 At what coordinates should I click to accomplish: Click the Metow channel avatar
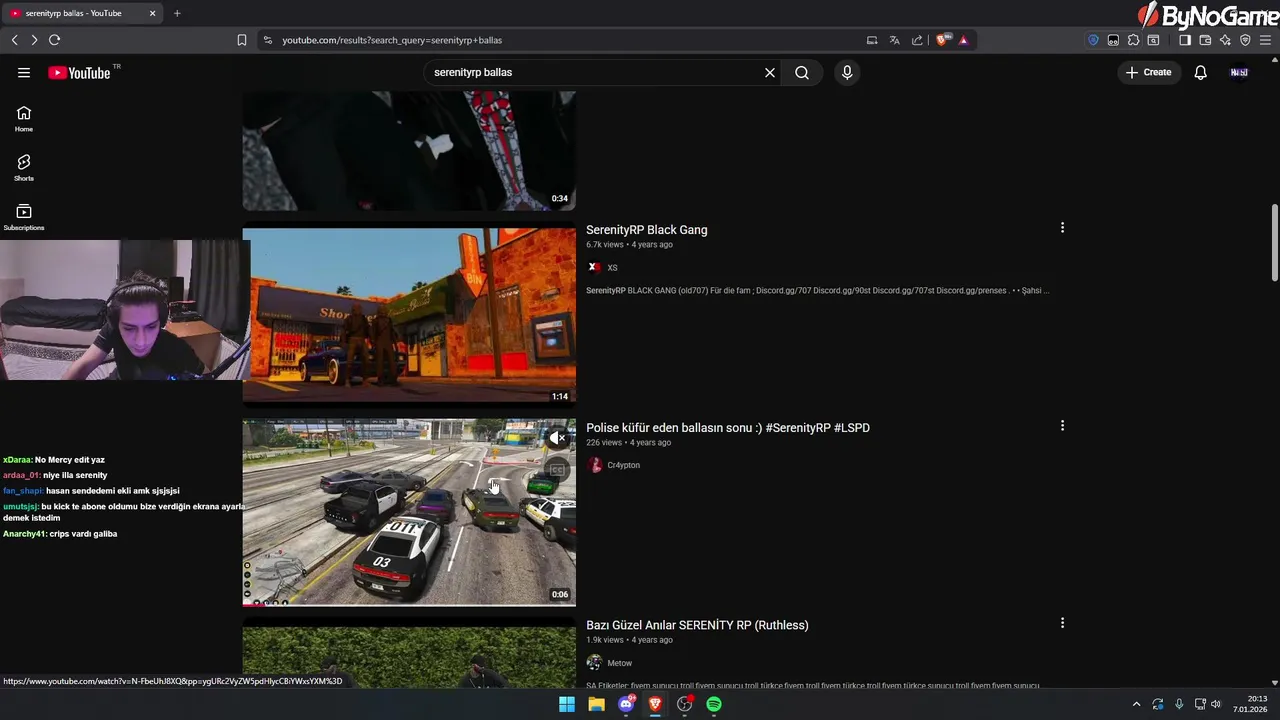[x=594, y=663]
